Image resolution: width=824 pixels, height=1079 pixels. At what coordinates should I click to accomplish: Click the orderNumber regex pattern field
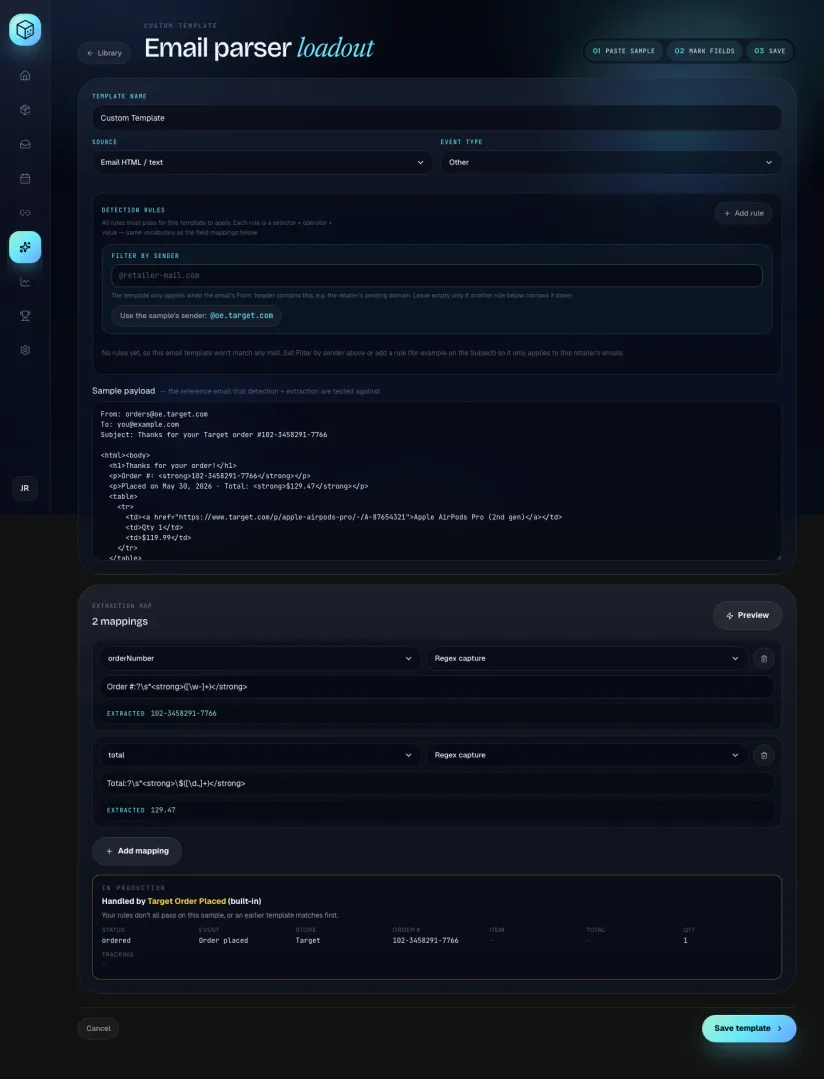(436, 687)
